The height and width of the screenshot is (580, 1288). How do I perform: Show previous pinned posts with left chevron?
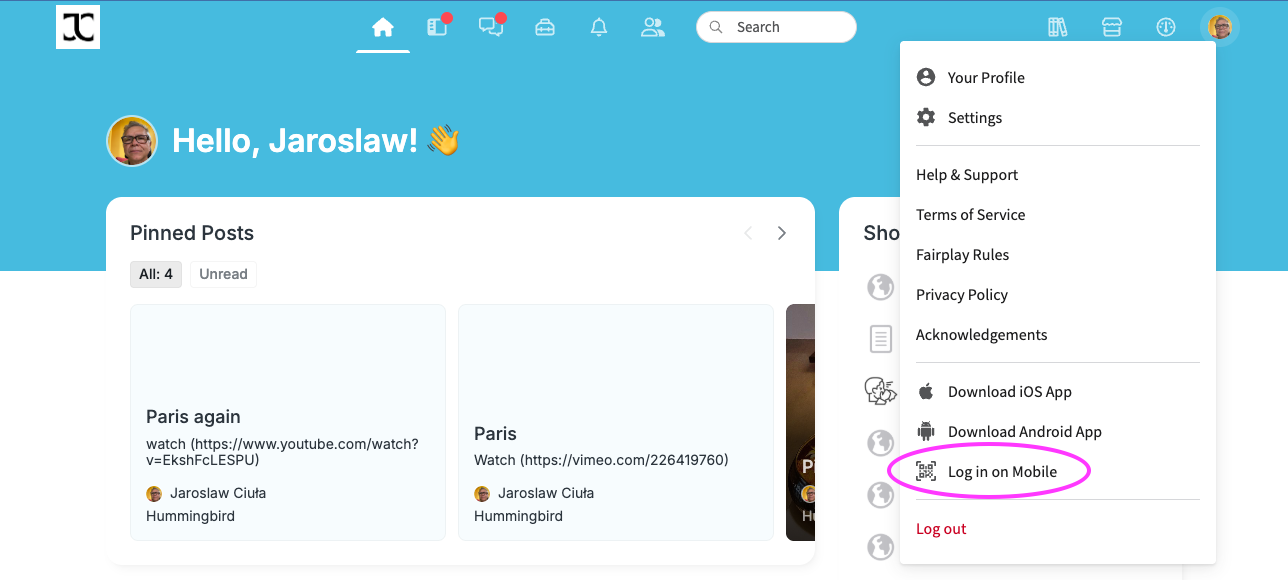(748, 233)
